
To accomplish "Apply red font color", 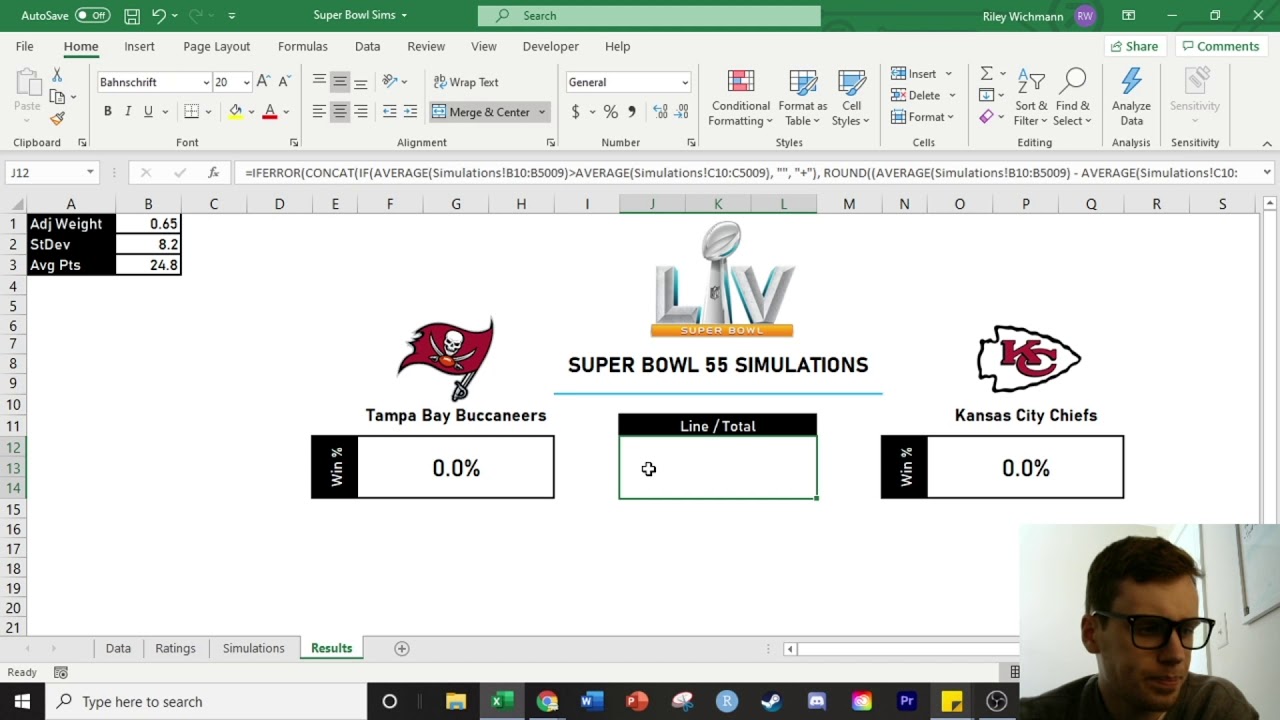I will pyautogui.click(x=270, y=111).
